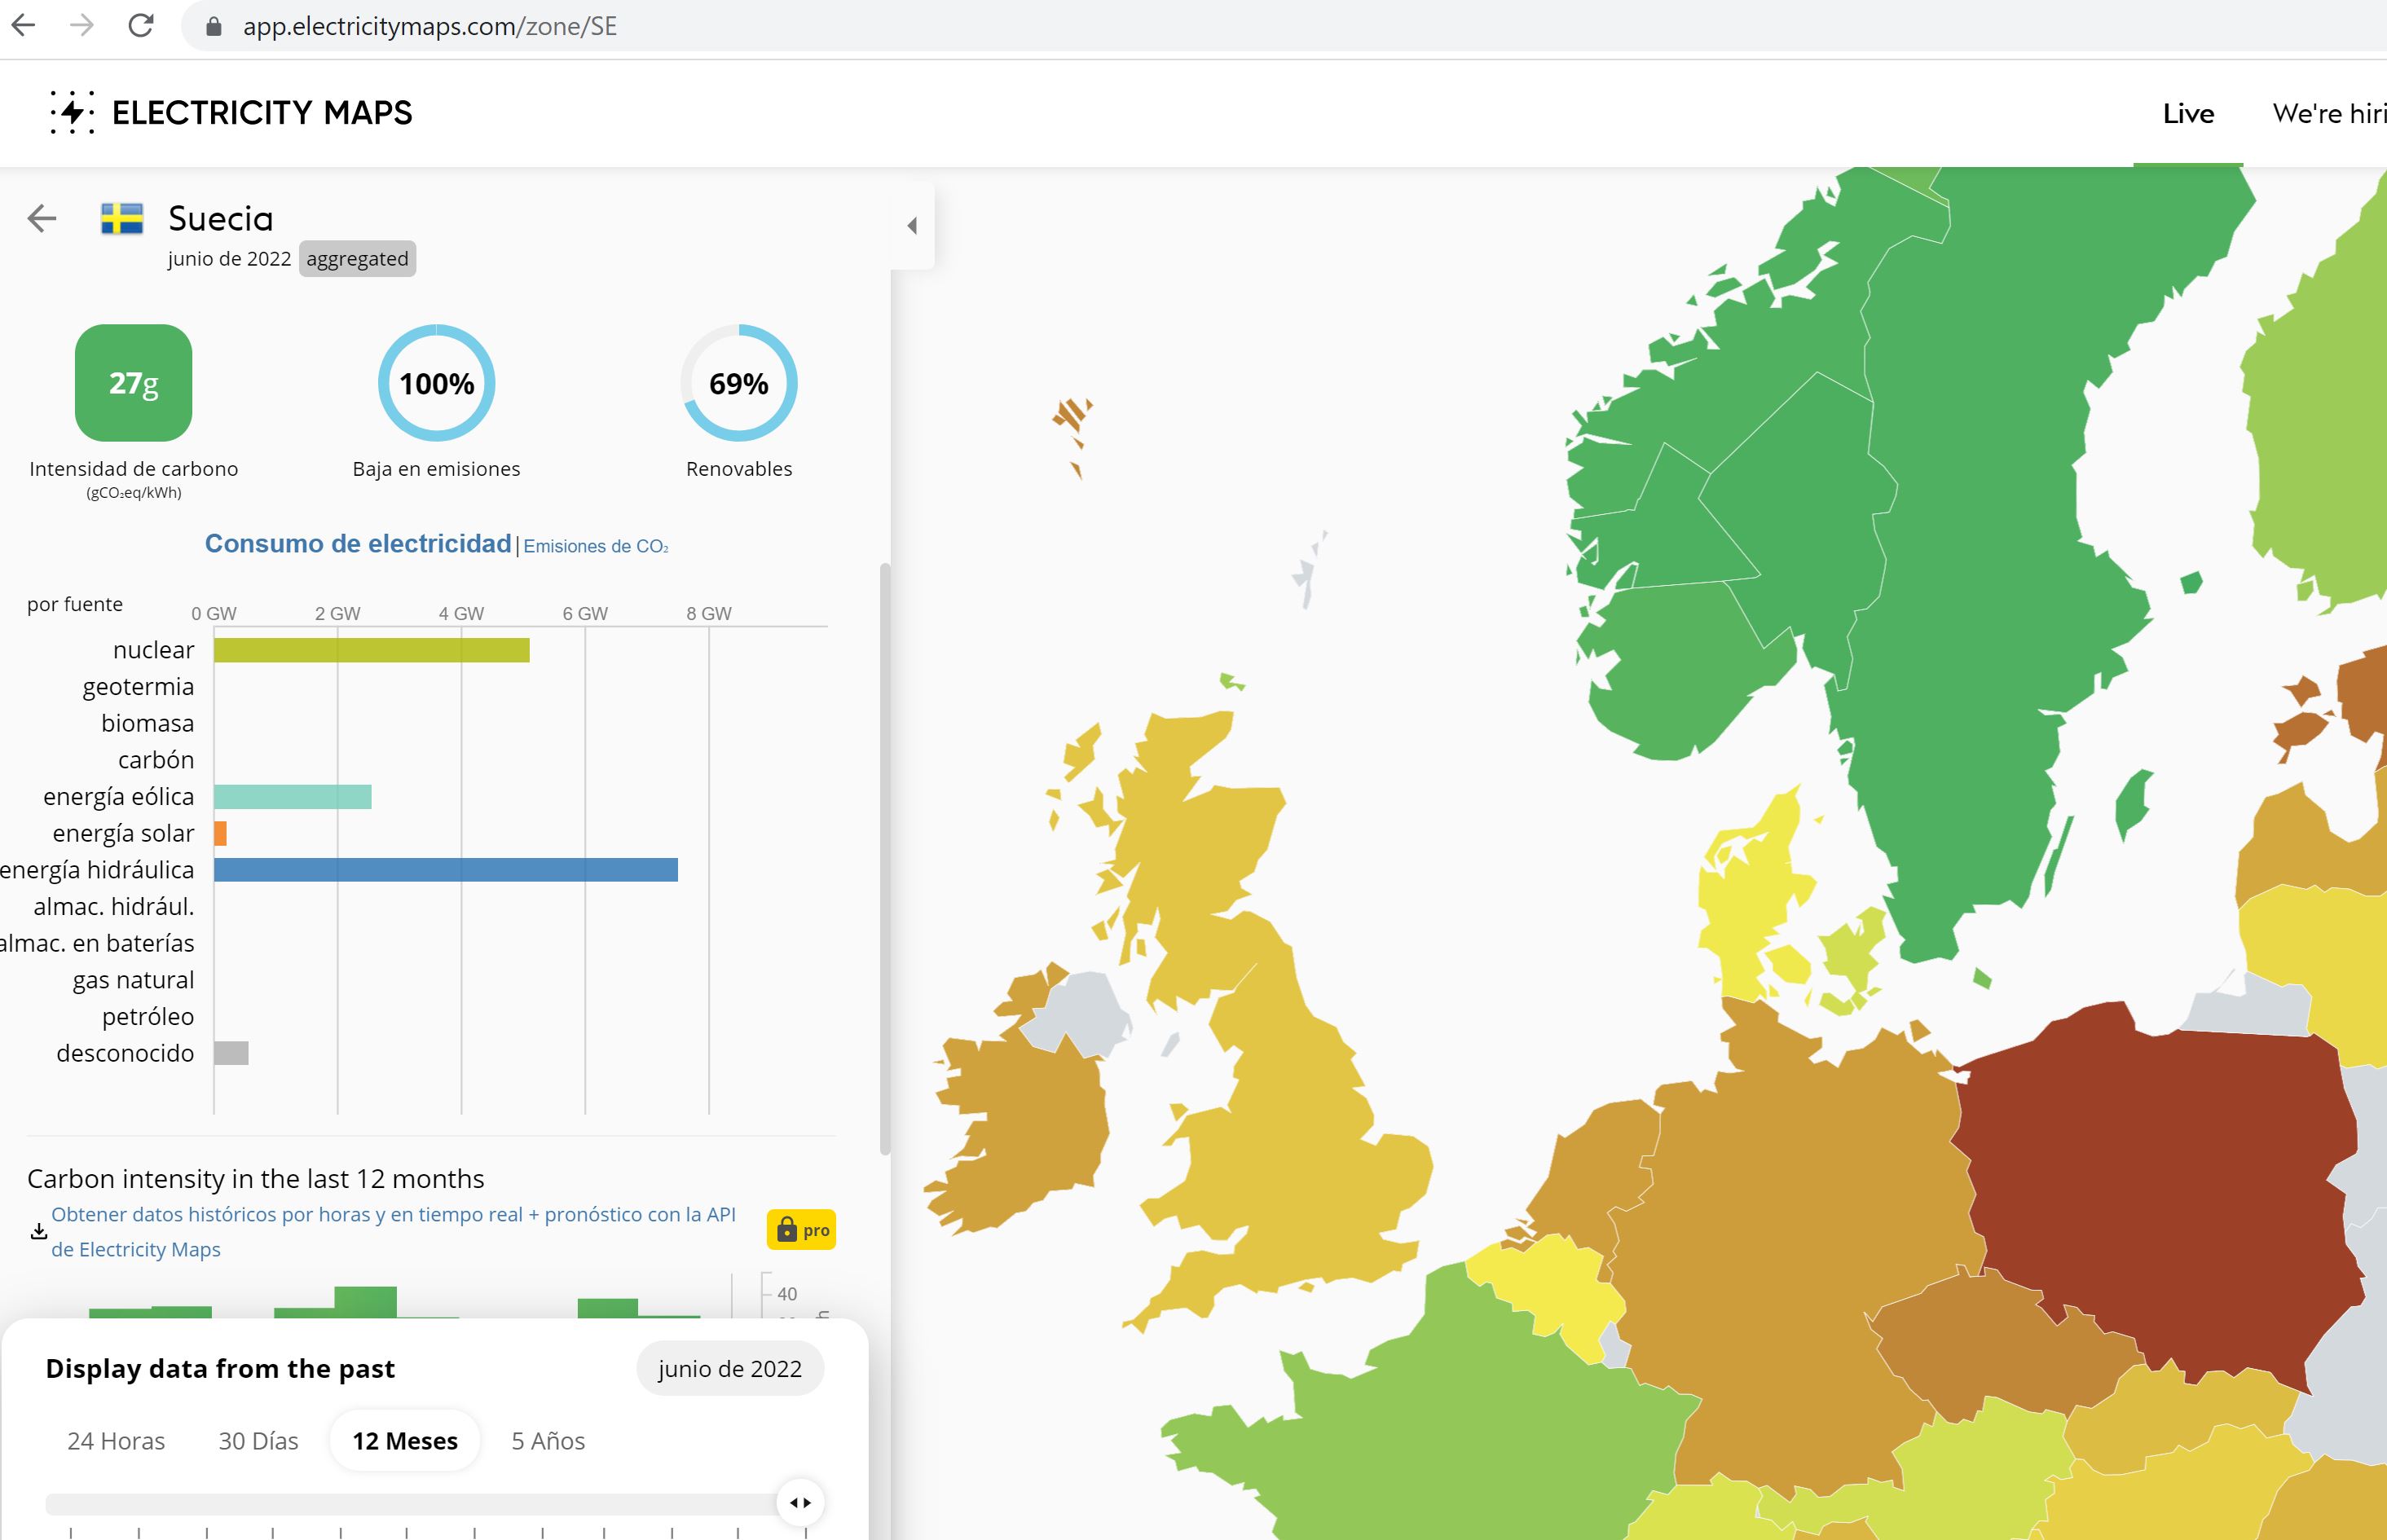Click the browser reload icon
This screenshot has width=2387, height=1540.
pos(141,25)
